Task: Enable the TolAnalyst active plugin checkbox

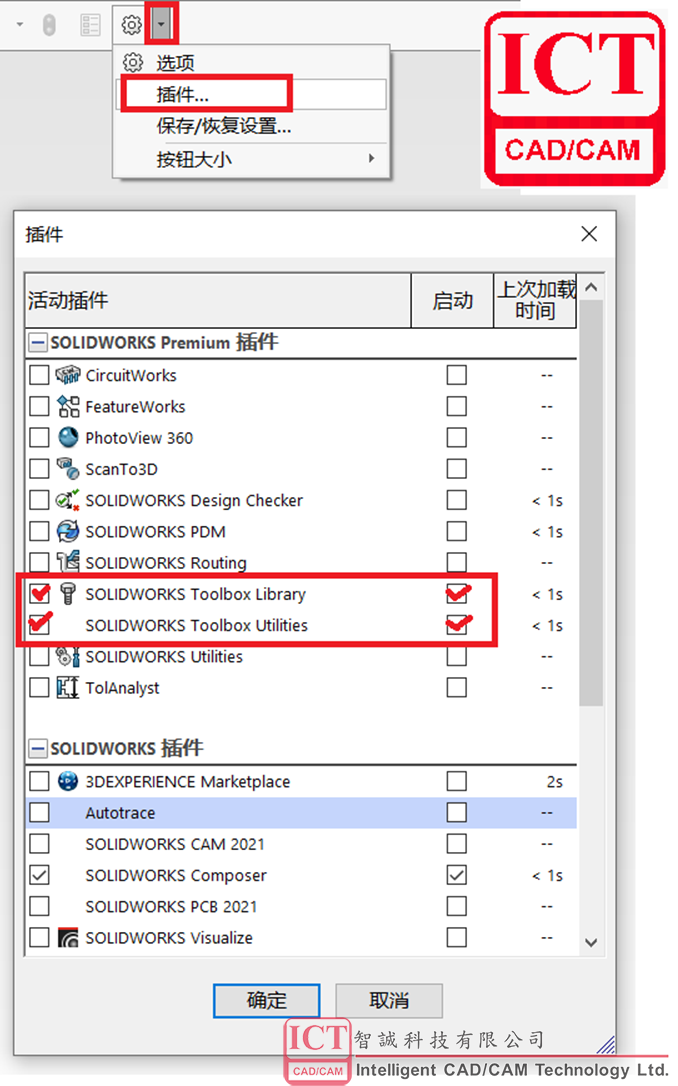Action: [x=39, y=688]
